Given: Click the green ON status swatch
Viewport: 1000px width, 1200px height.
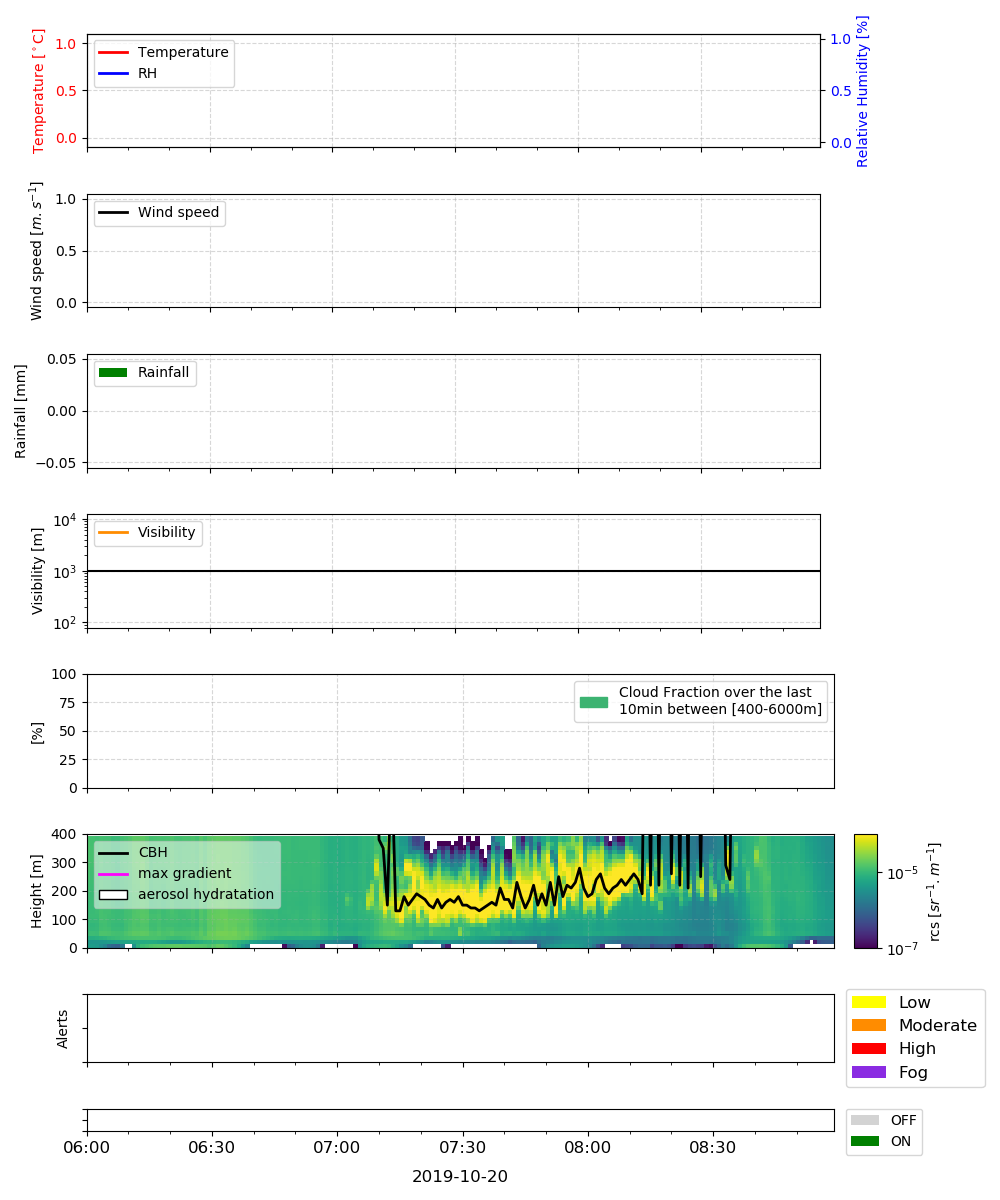Looking at the screenshot, I should pos(865,1141).
